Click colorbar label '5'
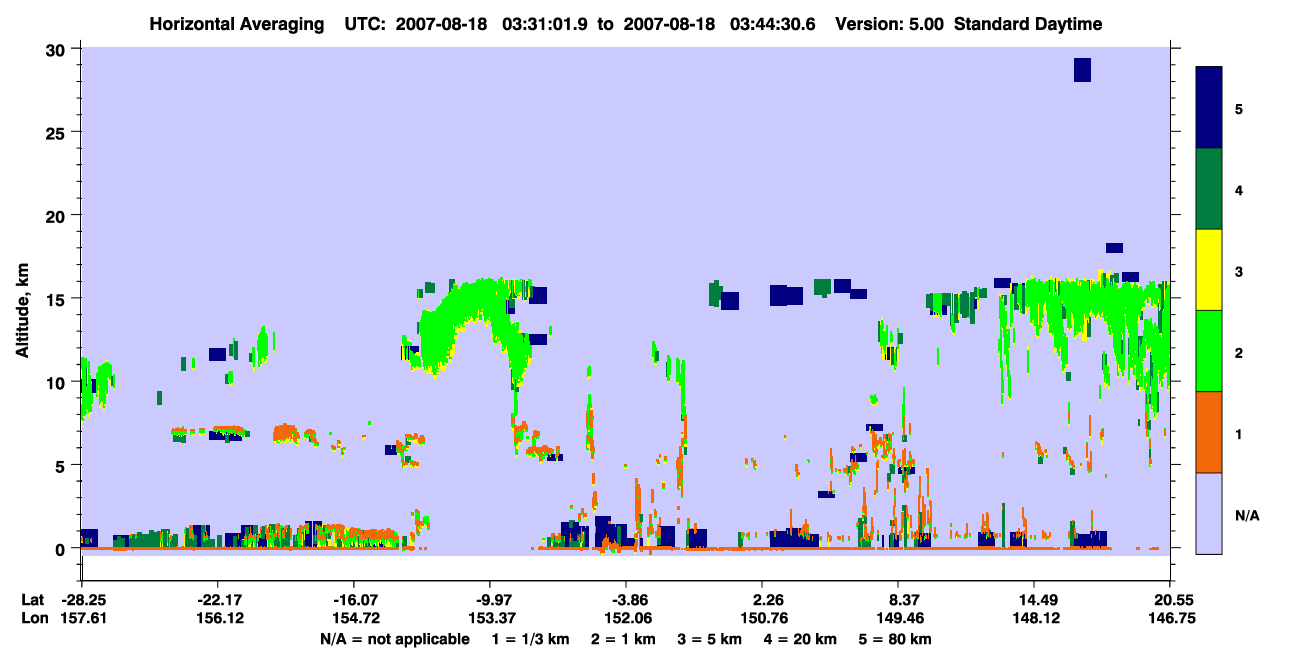The width and height of the screenshot is (1300, 667). point(1239,108)
